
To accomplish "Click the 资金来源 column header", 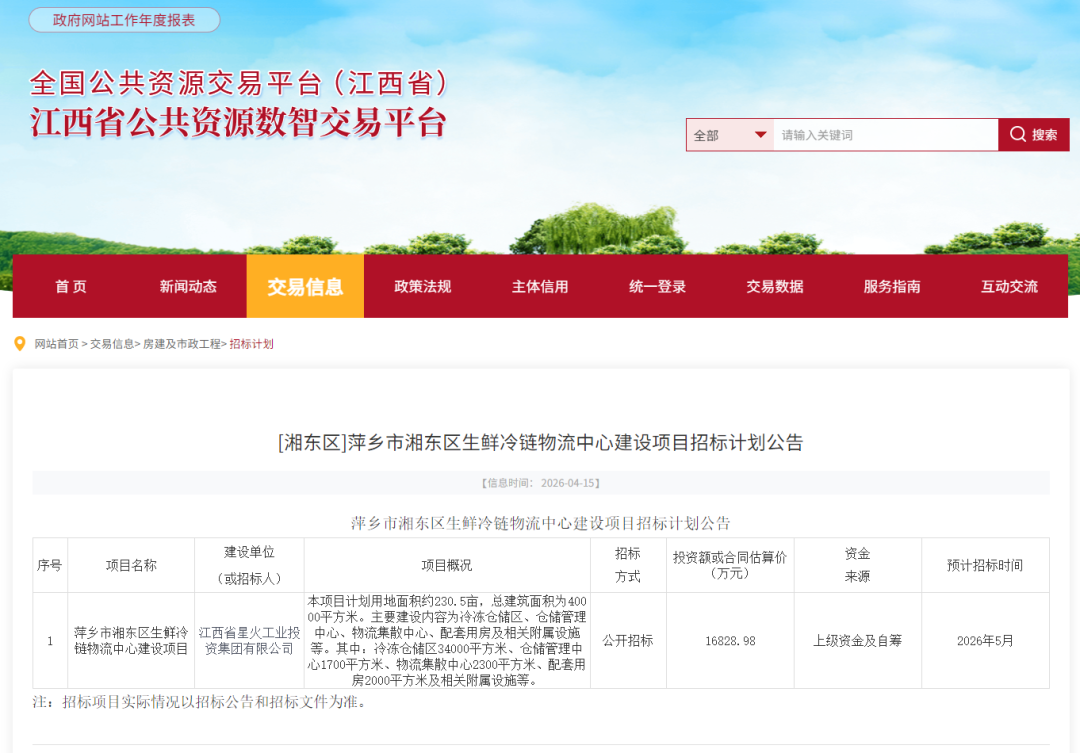I will coord(858,565).
